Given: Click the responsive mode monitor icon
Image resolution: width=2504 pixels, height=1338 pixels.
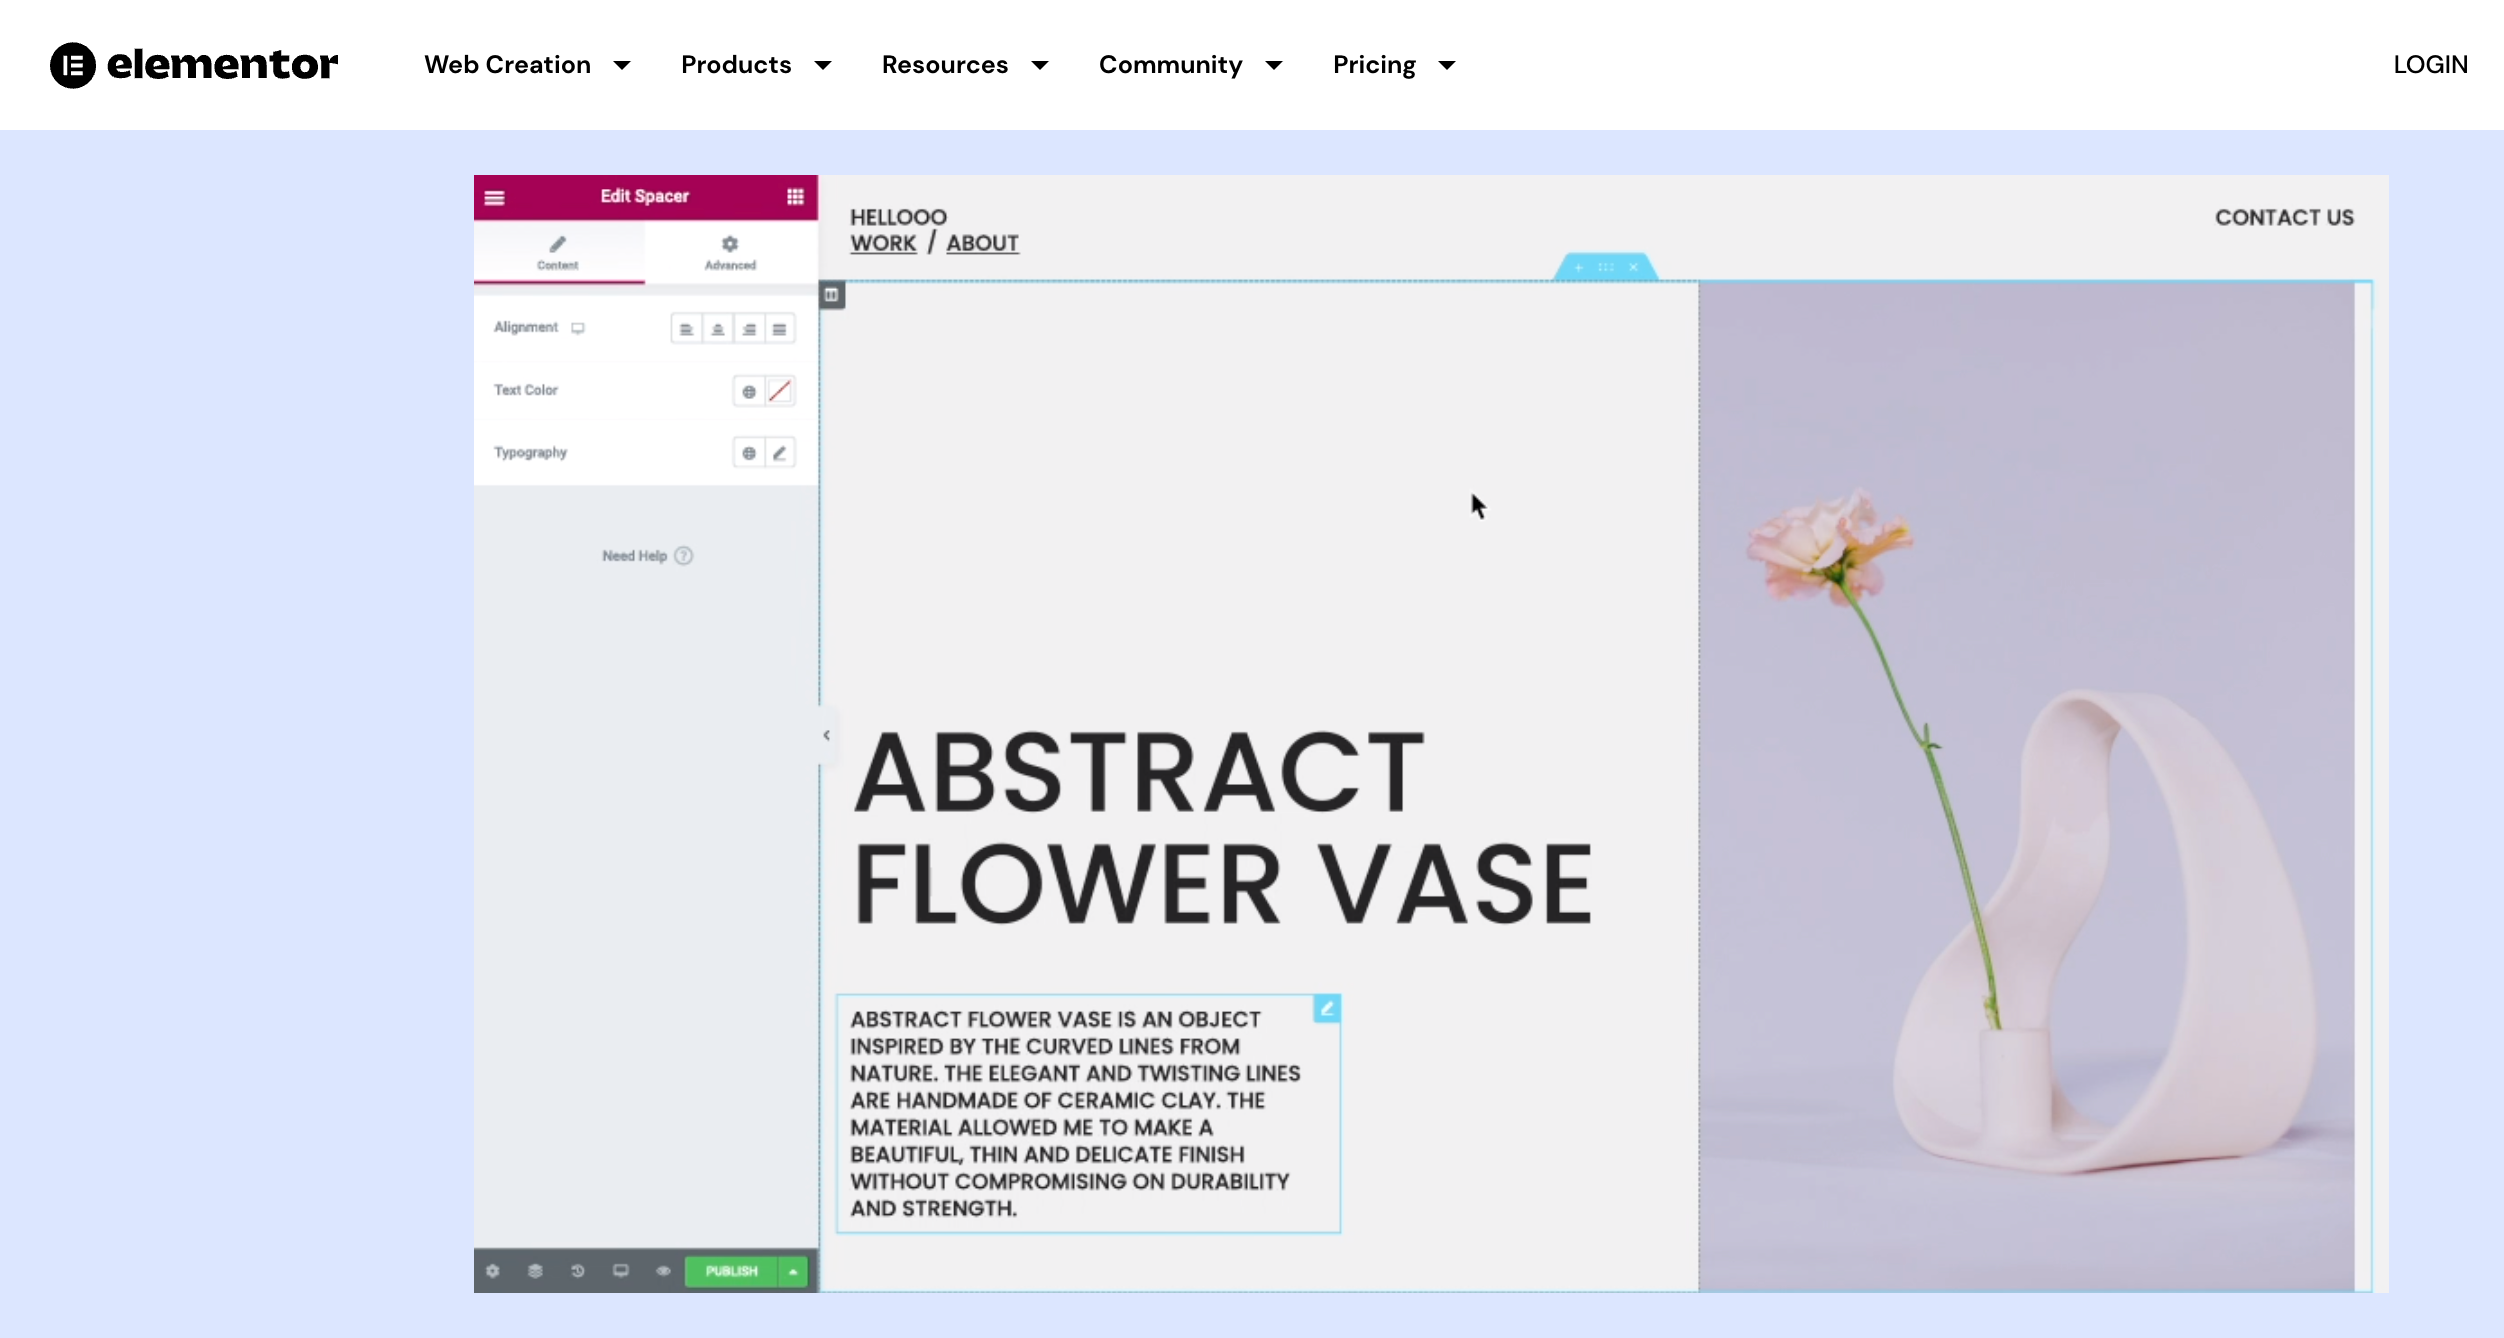Looking at the screenshot, I should point(620,1271).
